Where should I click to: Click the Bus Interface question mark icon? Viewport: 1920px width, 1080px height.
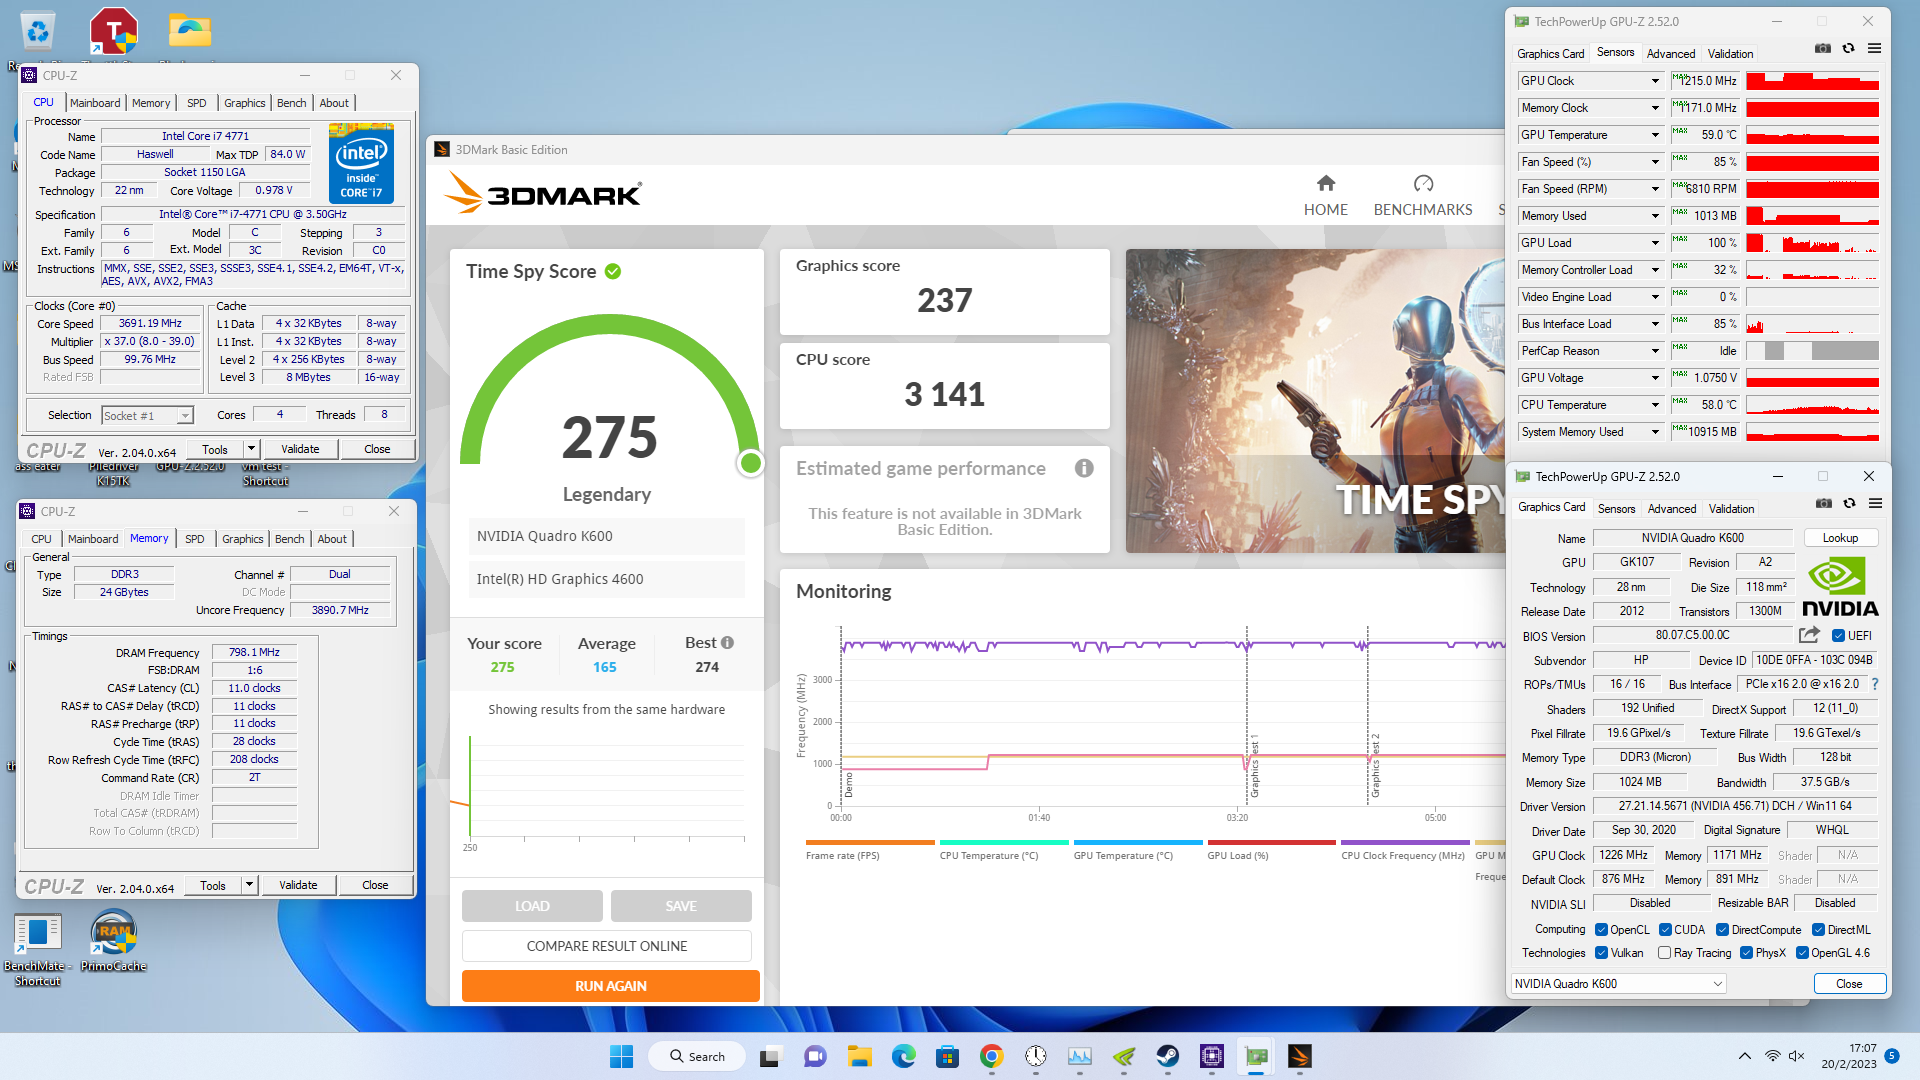1874,684
